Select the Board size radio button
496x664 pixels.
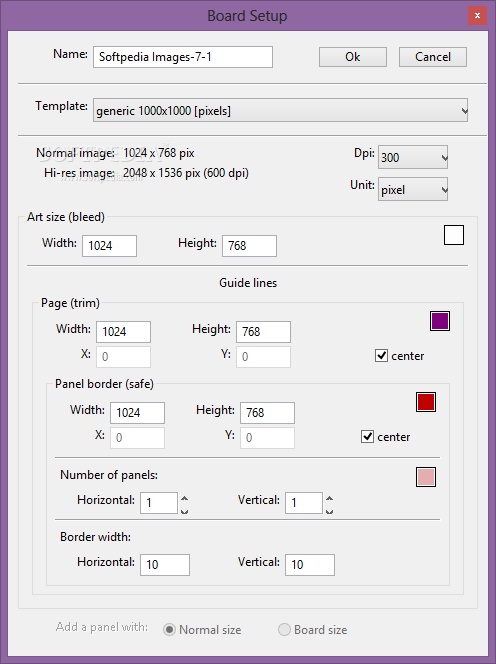pyautogui.click(x=284, y=630)
